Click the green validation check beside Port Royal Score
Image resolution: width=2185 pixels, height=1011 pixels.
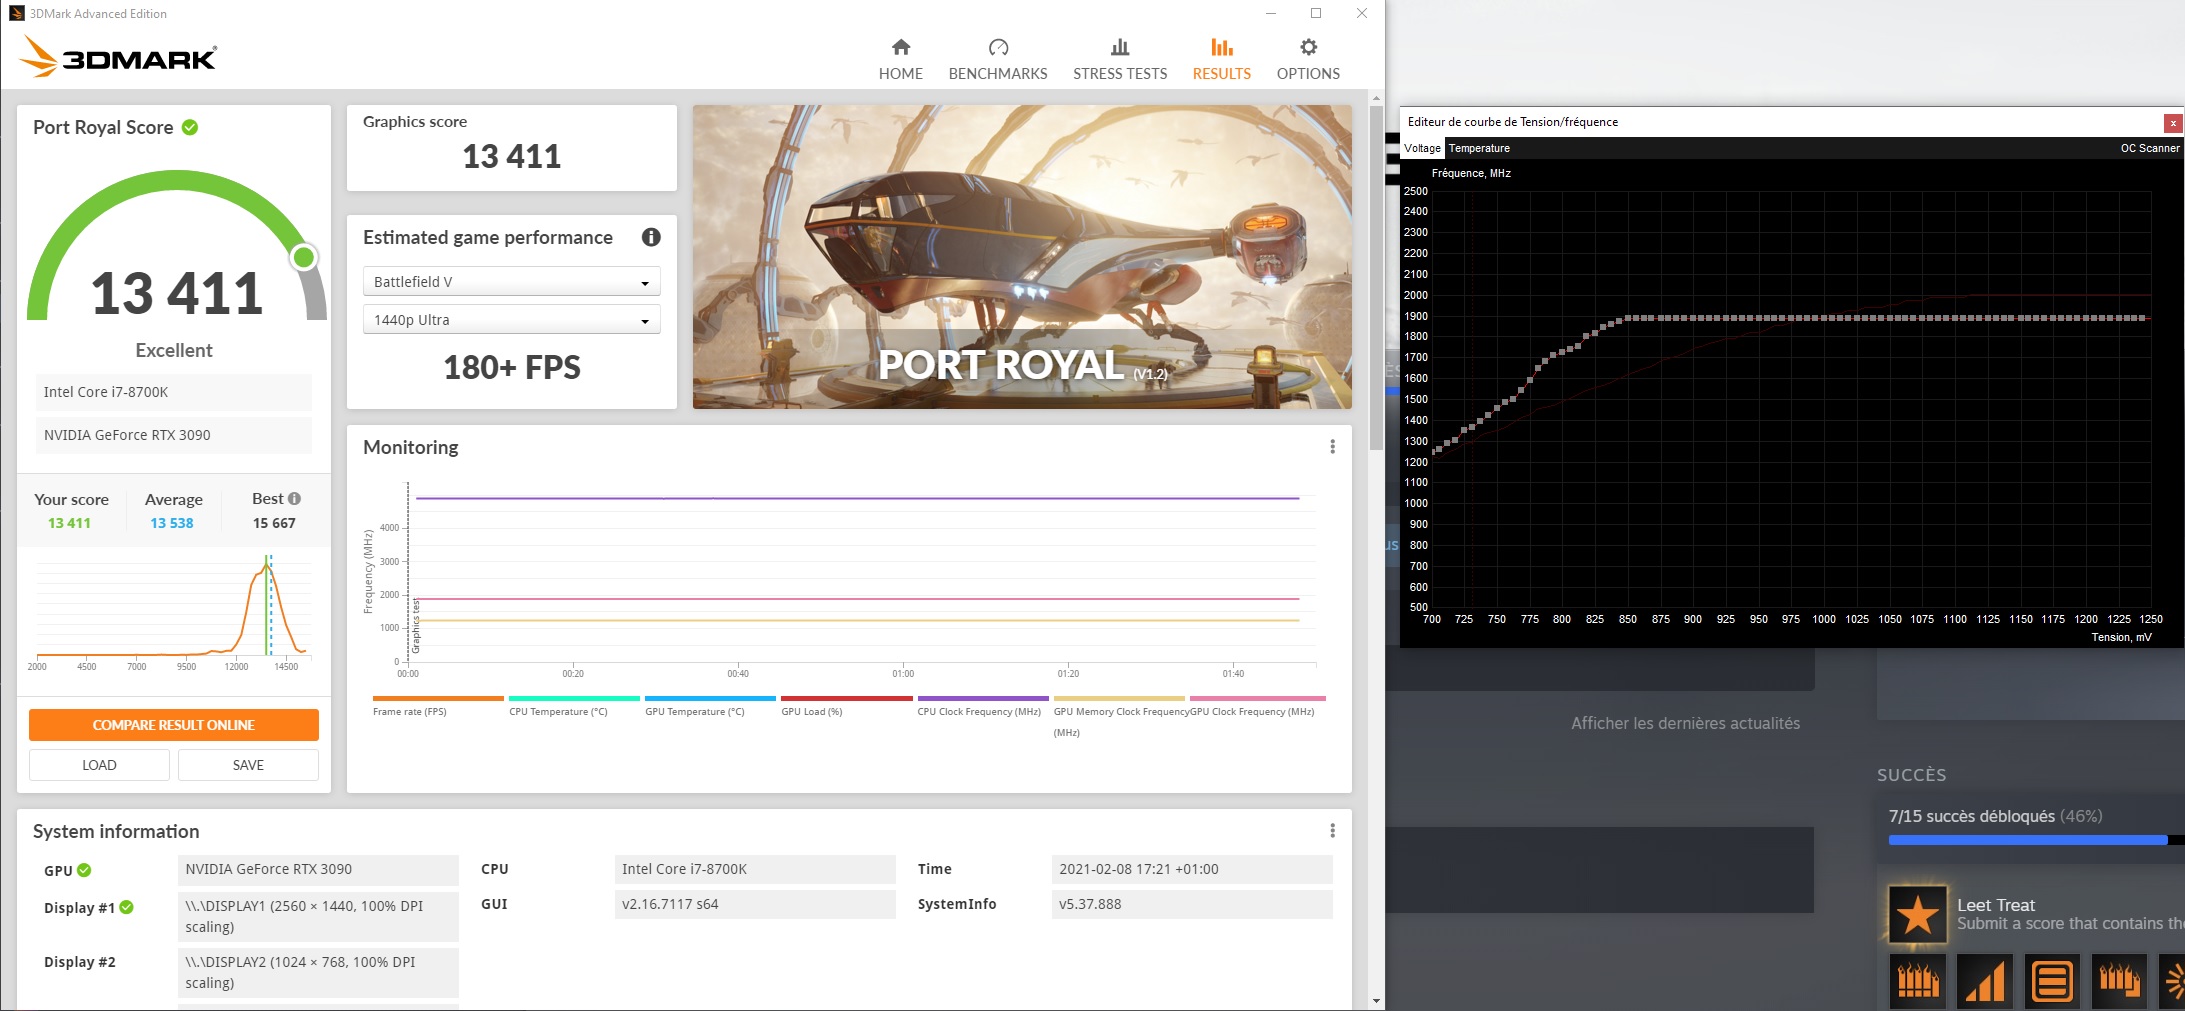point(190,127)
